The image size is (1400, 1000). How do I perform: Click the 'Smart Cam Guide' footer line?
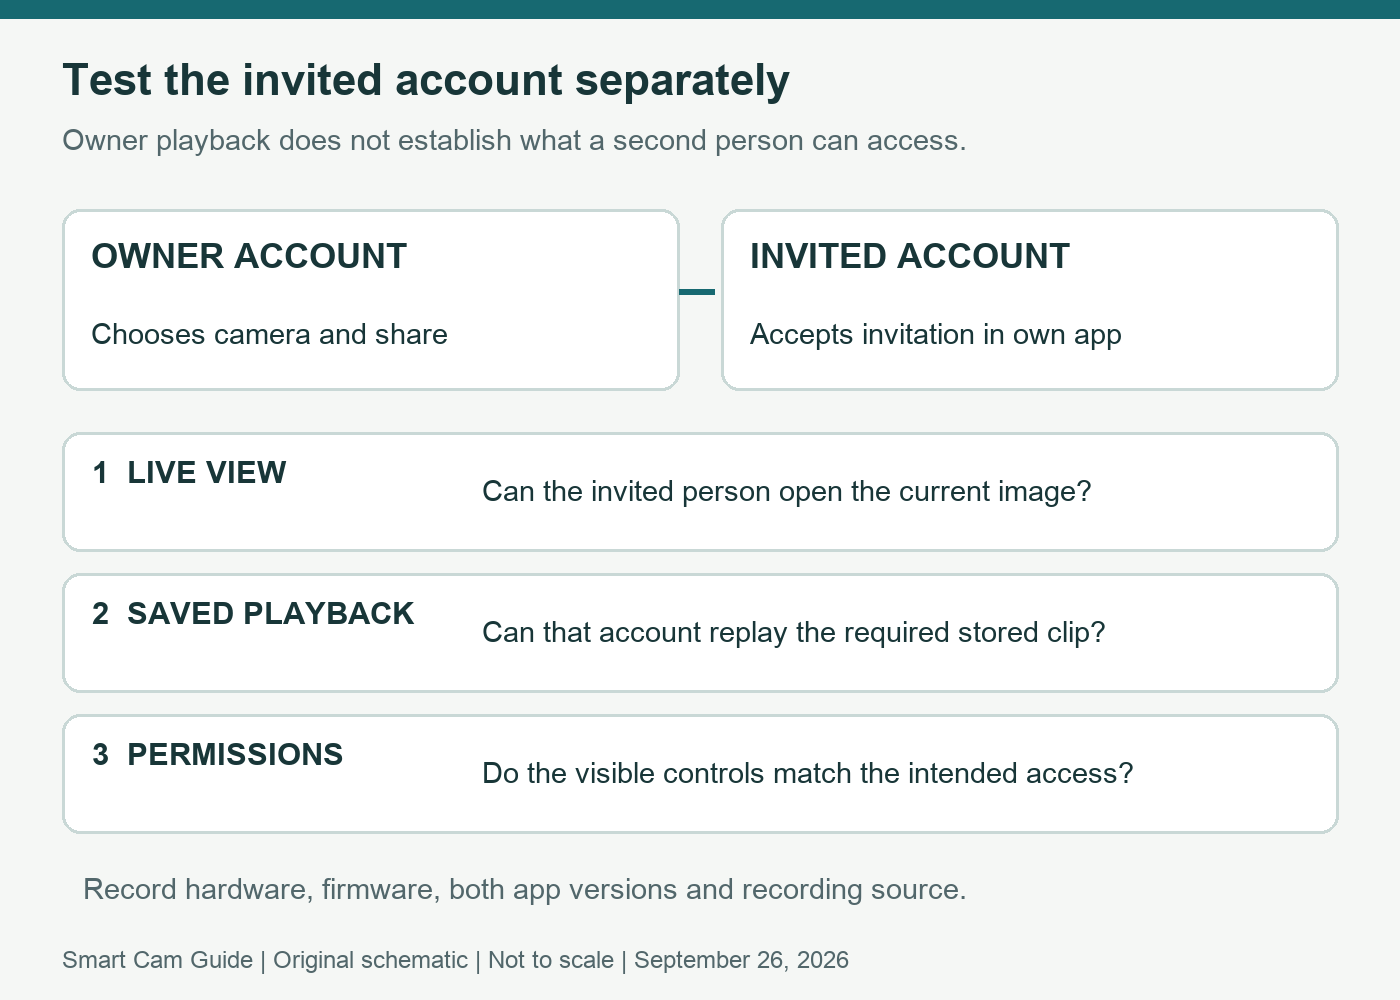tap(455, 960)
